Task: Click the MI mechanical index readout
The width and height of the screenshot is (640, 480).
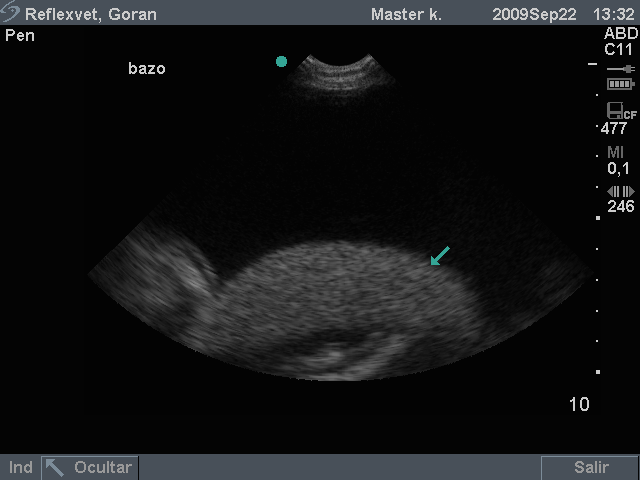Action: (x=618, y=160)
